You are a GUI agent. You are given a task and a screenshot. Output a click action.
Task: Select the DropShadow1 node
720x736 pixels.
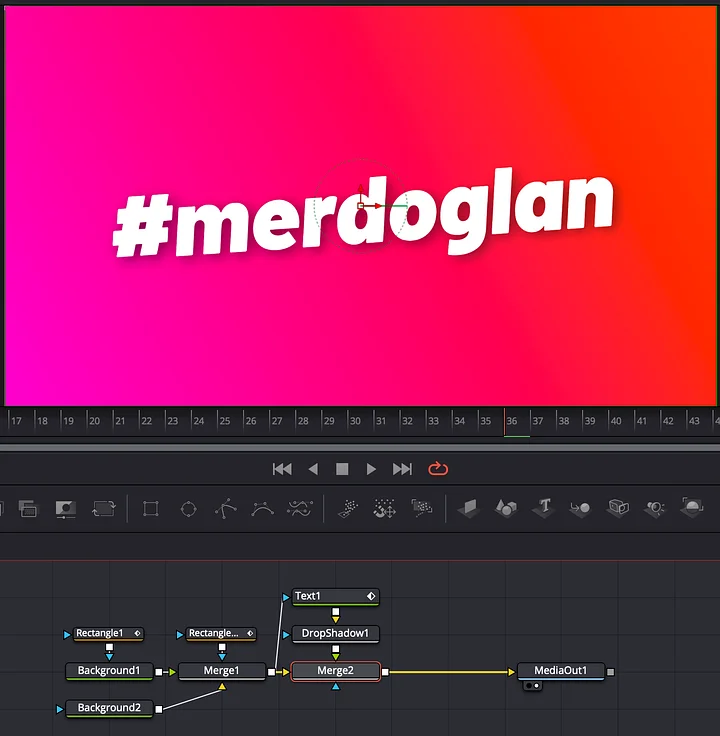click(x=335, y=634)
